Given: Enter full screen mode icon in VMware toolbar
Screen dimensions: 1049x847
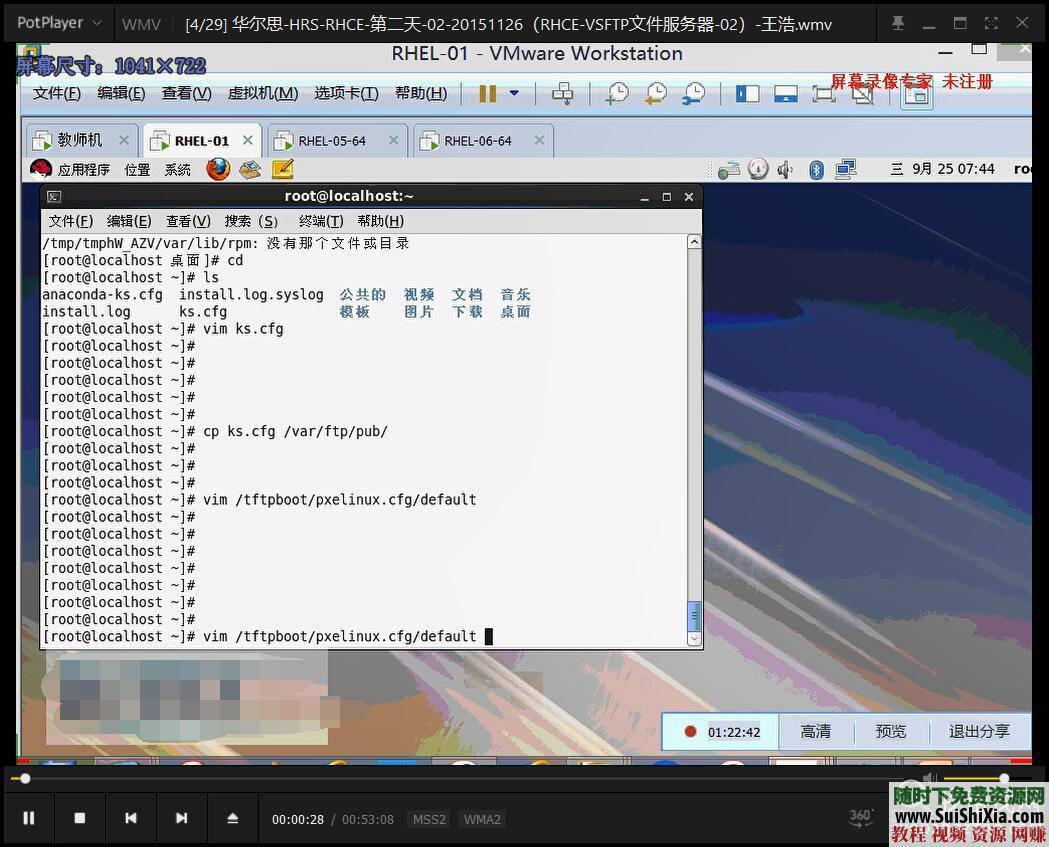Looking at the screenshot, I should click(824, 94).
